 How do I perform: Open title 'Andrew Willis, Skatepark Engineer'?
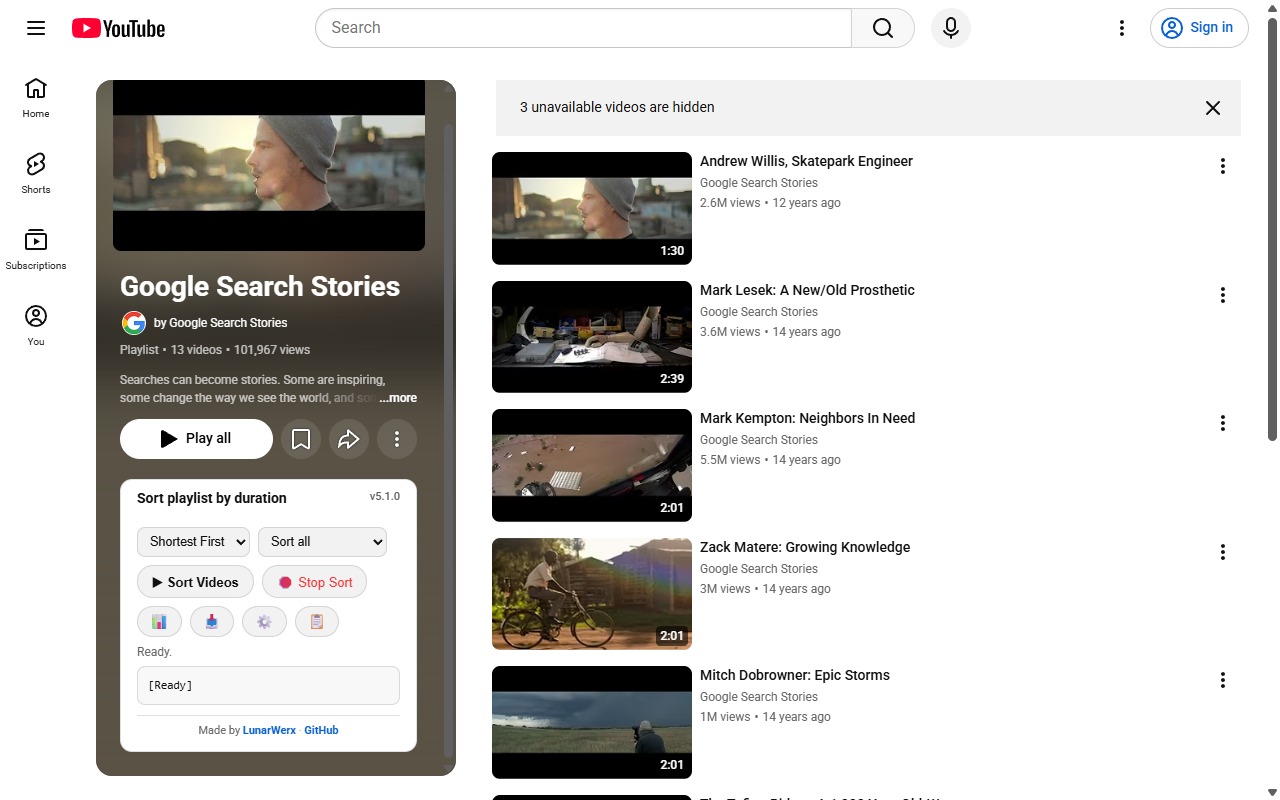806,161
